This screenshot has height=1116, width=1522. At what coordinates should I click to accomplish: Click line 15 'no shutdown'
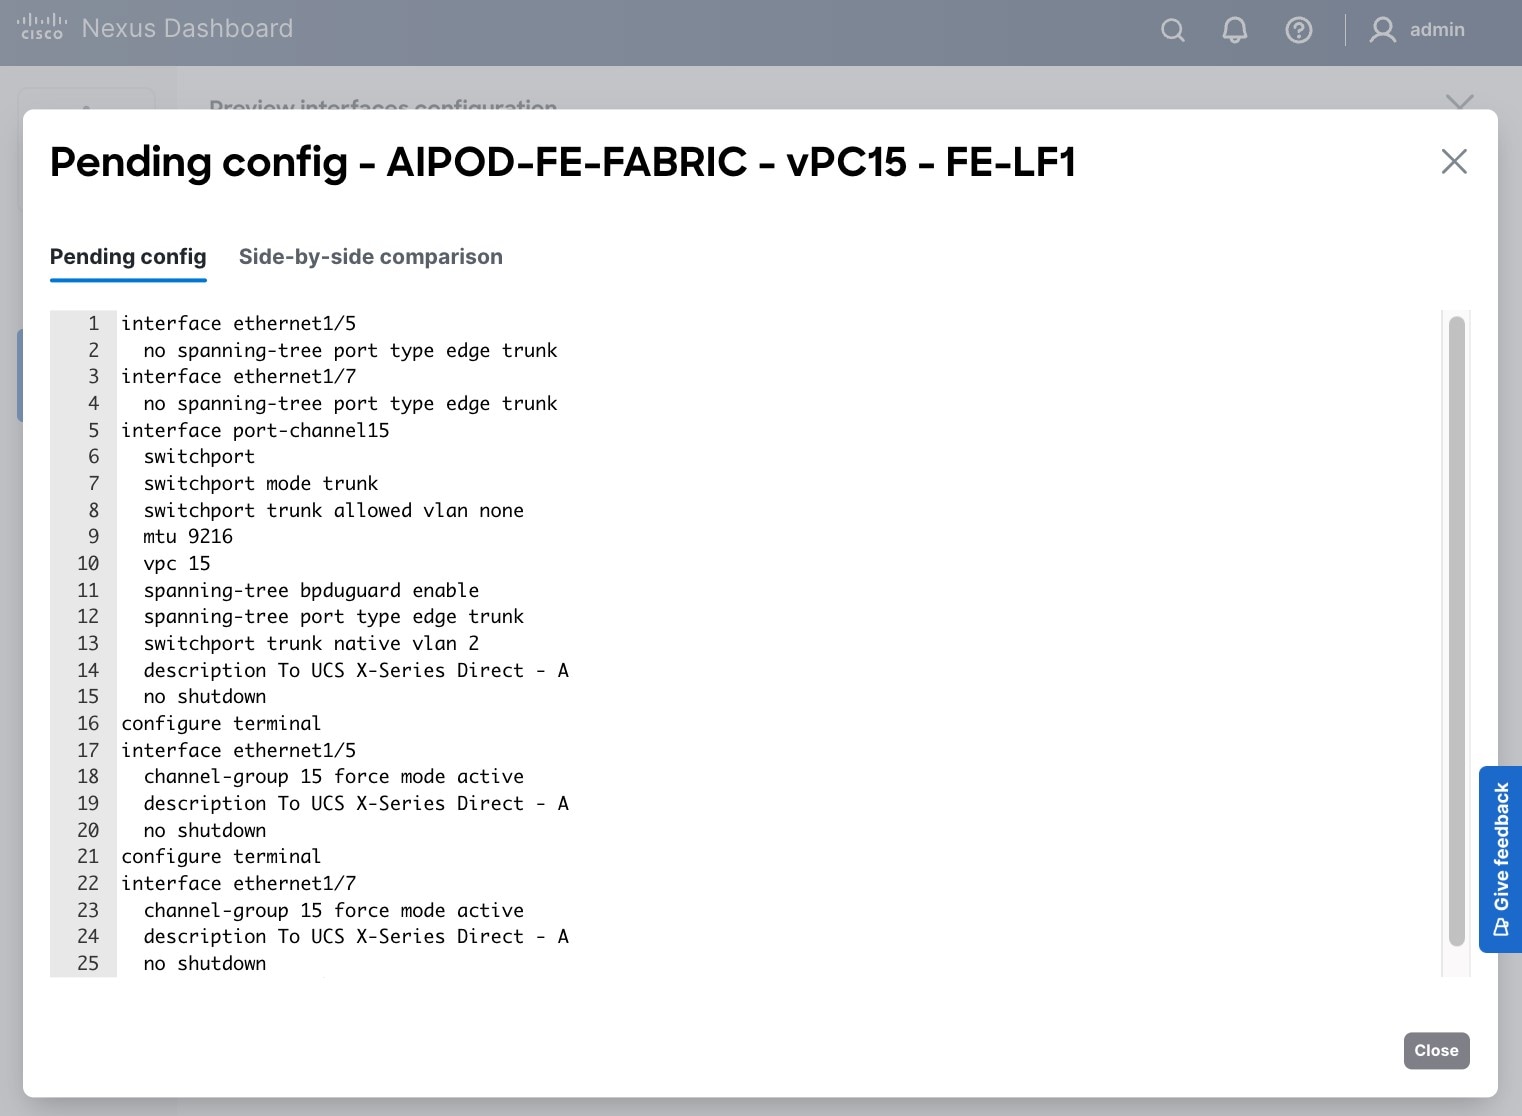click(x=205, y=697)
